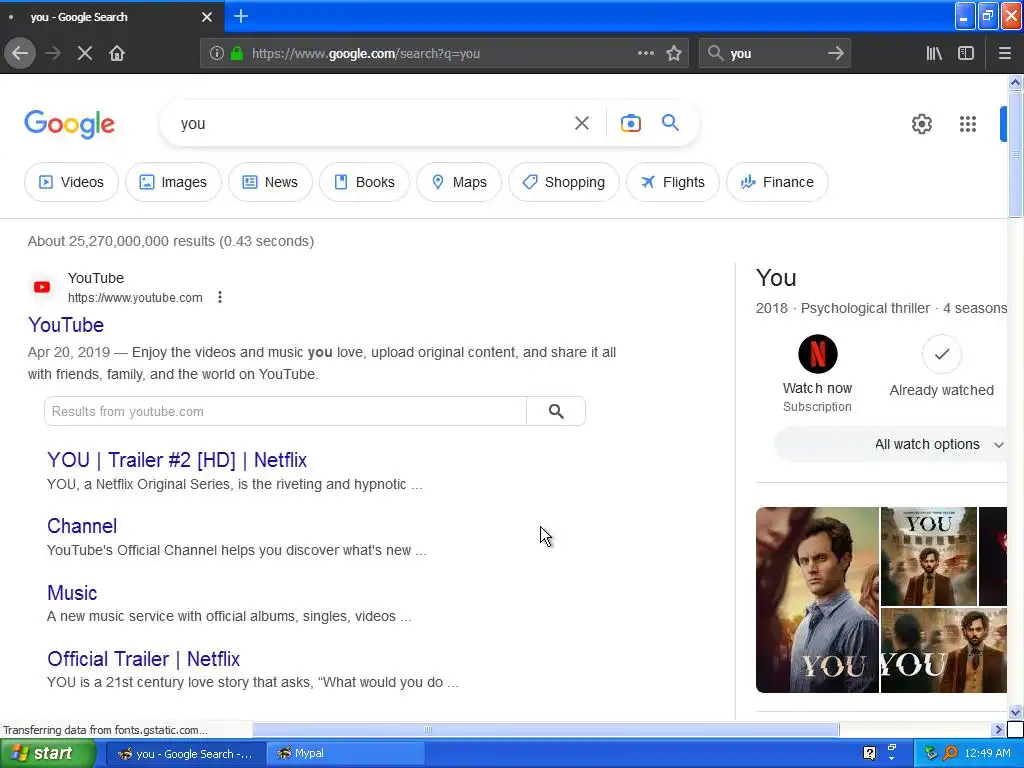1024x768 pixels.
Task: Open 'Official Trailer | Netflix' link
Action: click(143, 658)
